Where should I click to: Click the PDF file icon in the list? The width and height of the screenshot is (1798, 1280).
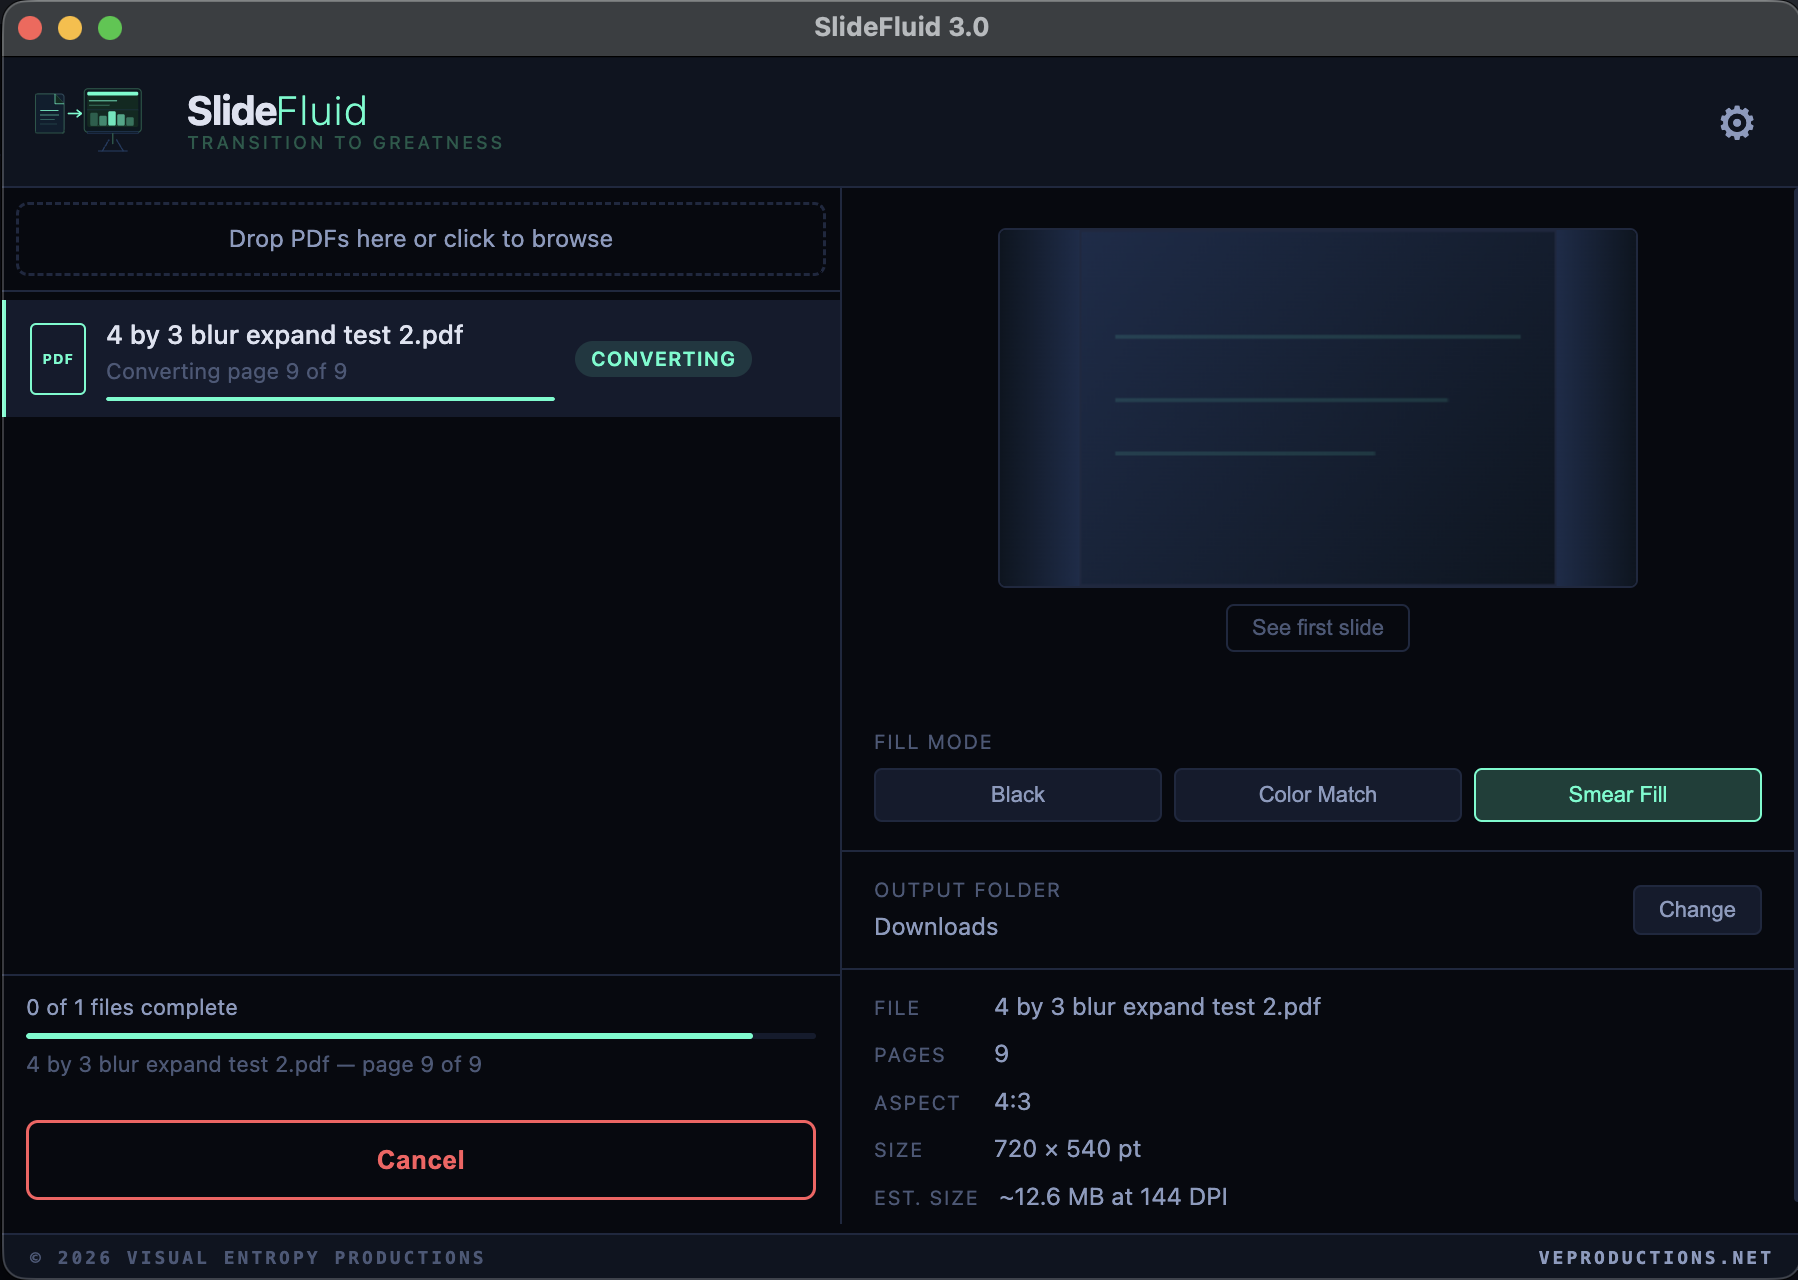point(58,359)
